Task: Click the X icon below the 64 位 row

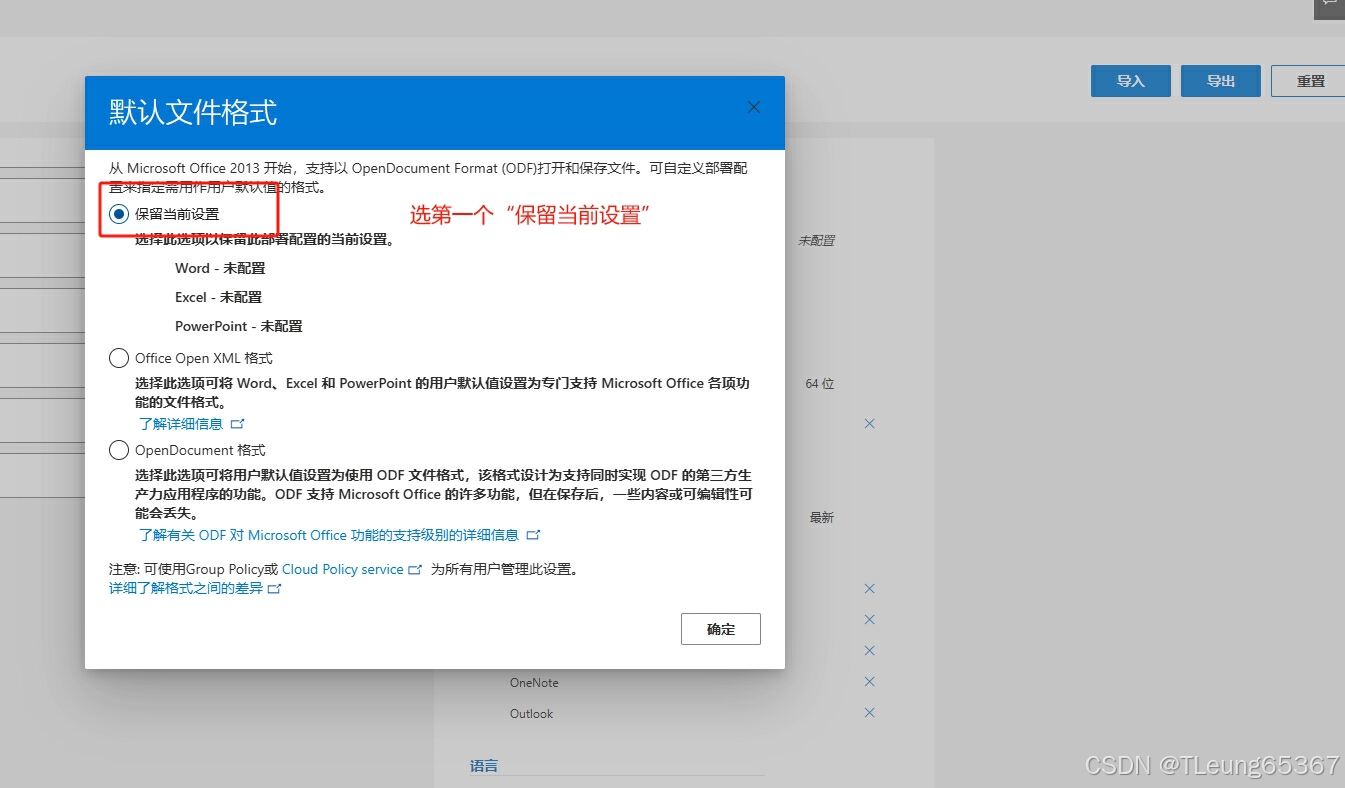Action: 870,424
